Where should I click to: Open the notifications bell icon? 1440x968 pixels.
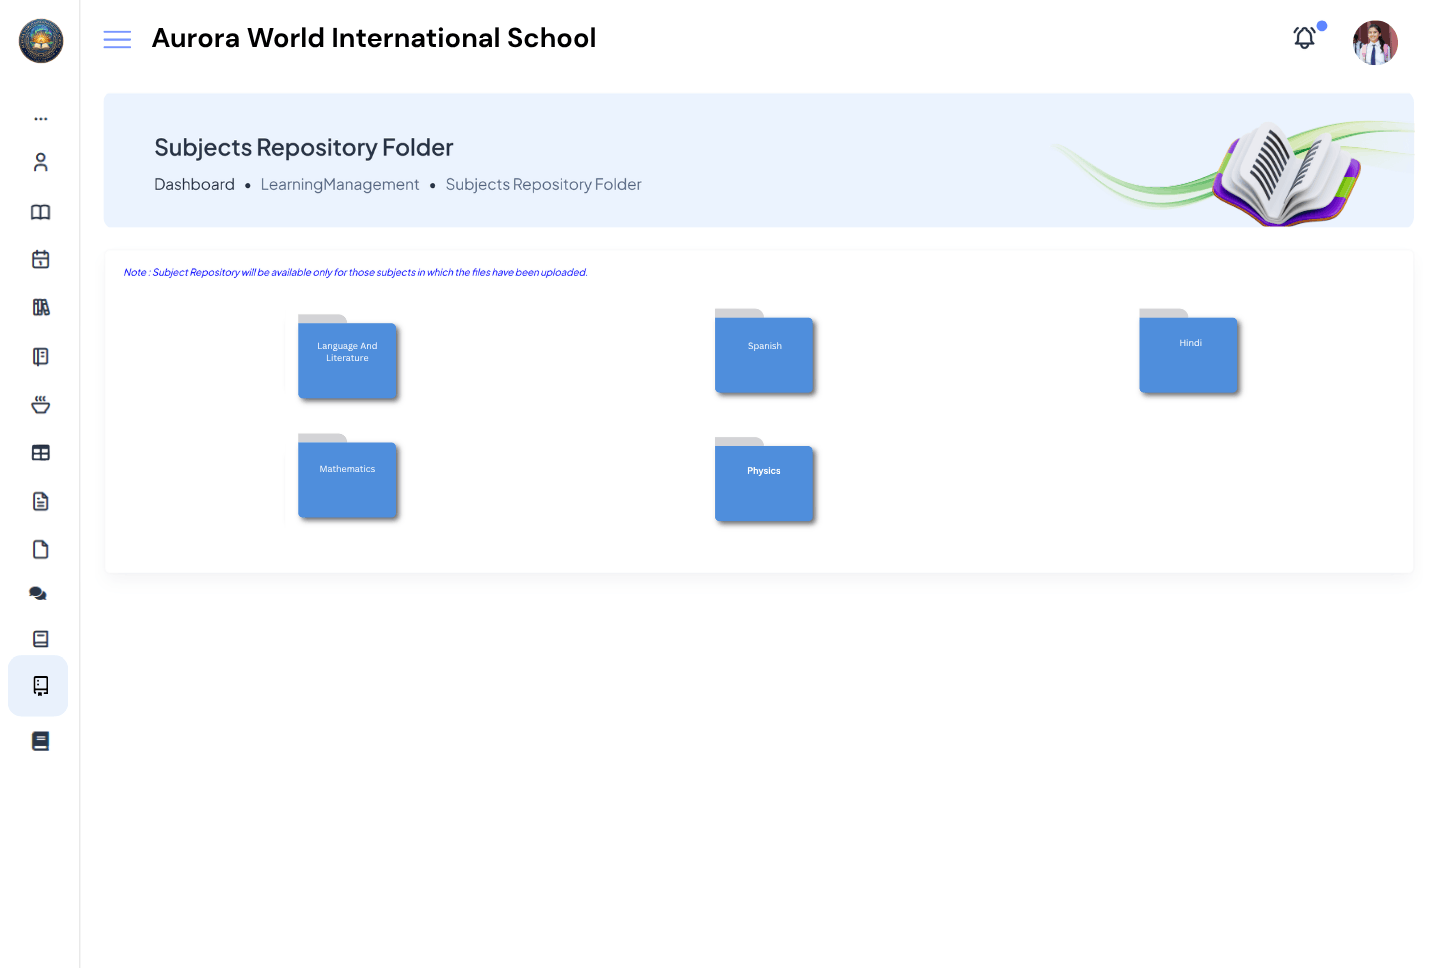1304,38
